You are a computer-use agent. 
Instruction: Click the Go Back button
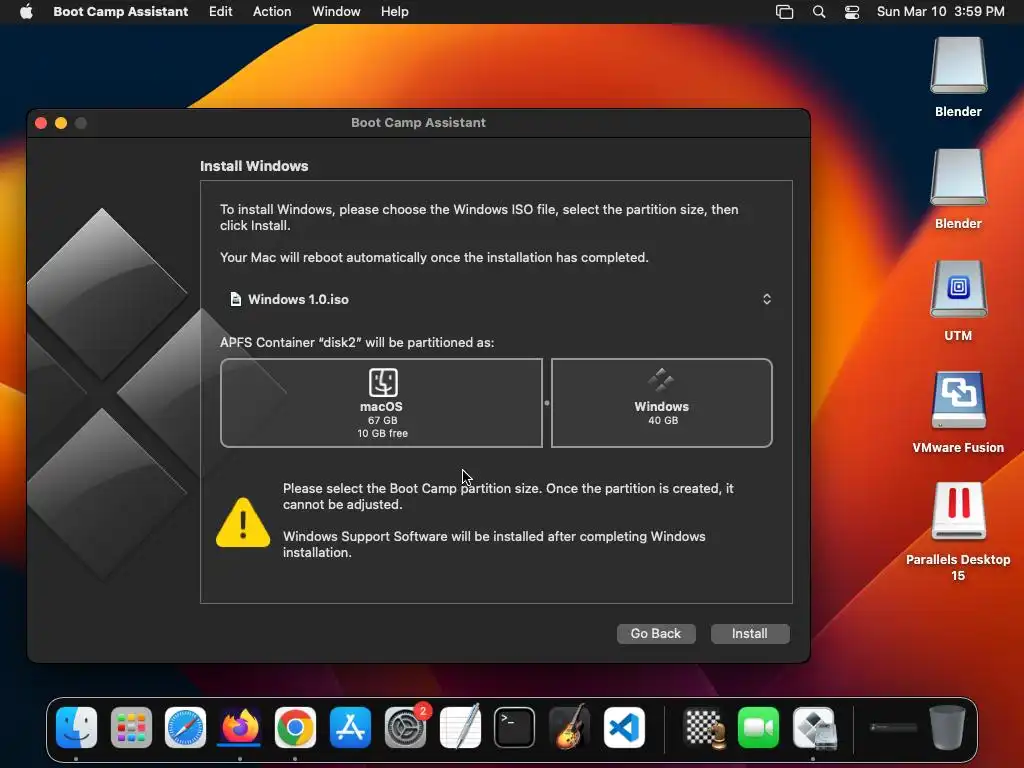656,633
